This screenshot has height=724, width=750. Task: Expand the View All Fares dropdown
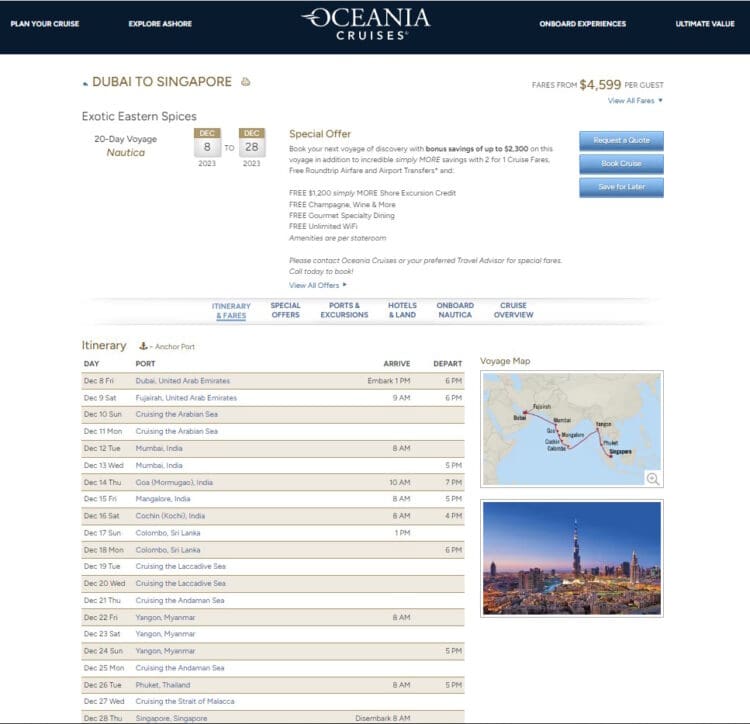coord(635,100)
